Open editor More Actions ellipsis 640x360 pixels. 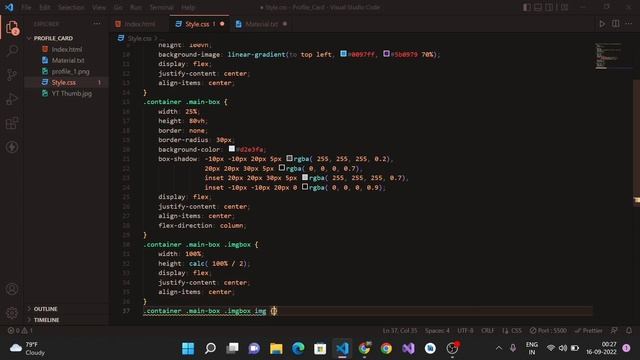point(629,24)
